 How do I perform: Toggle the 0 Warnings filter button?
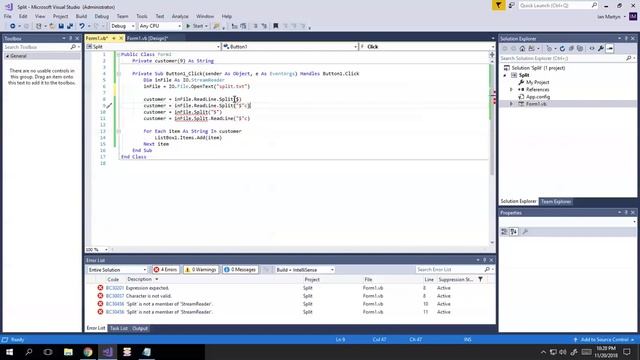(x=200, y=270)
